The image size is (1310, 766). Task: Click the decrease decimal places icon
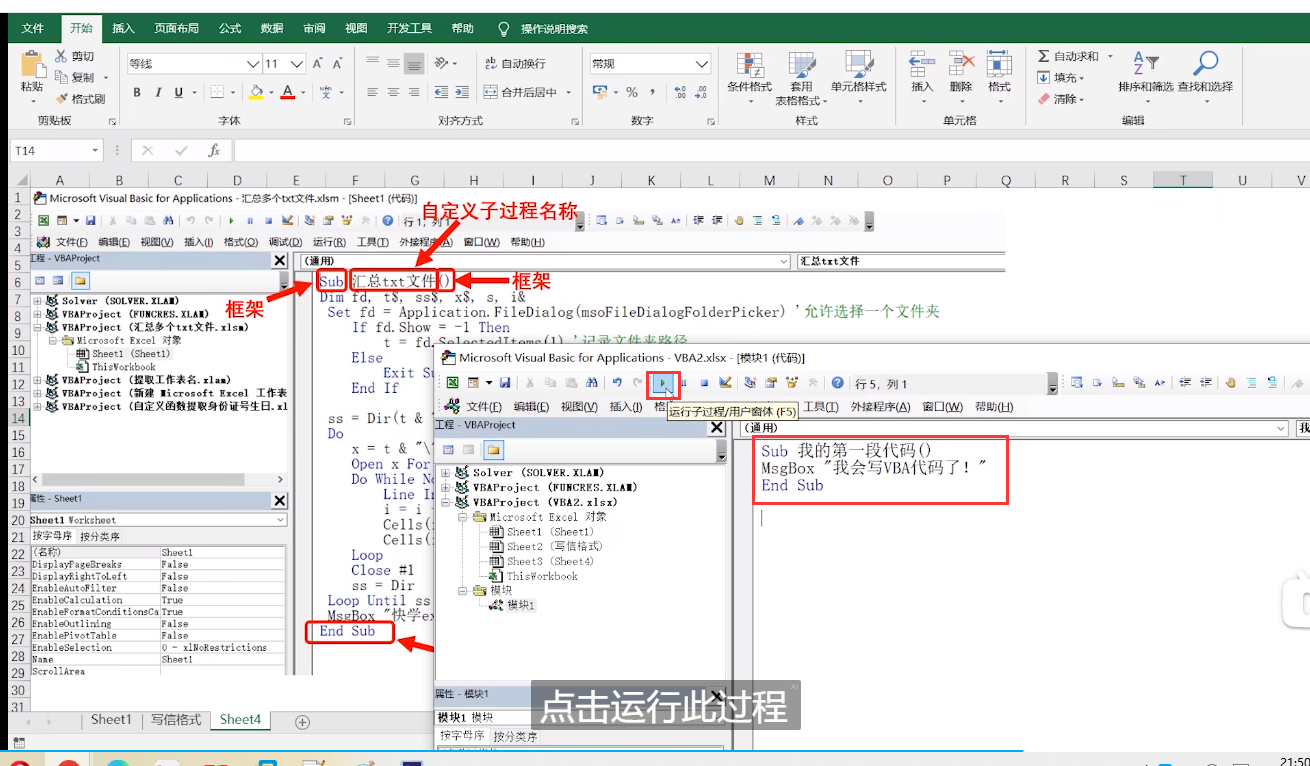tap(701, 92)
